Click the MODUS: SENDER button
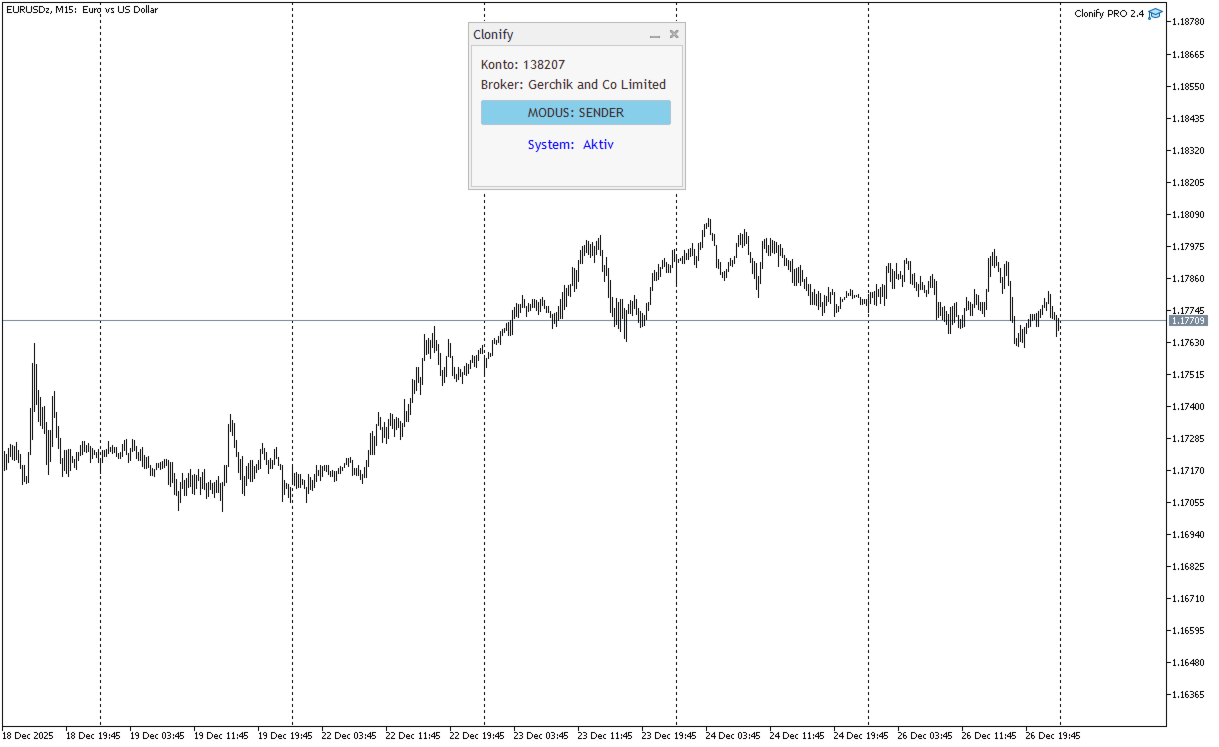 pos(575,112)
